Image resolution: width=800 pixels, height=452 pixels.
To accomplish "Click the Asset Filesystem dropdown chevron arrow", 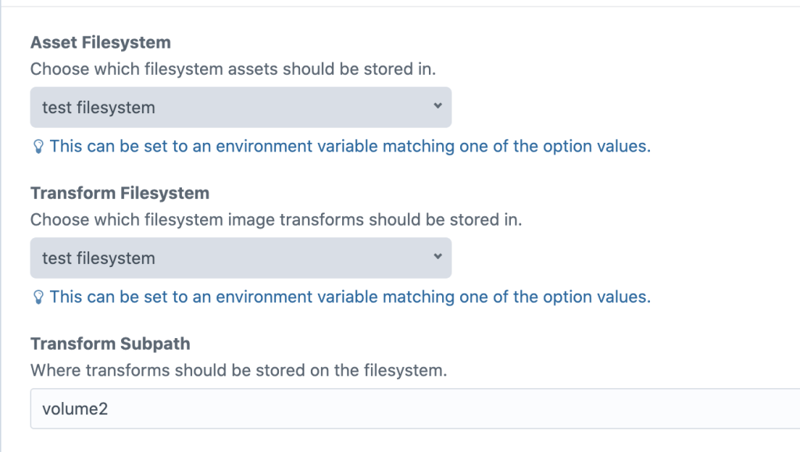I will 438,106.
